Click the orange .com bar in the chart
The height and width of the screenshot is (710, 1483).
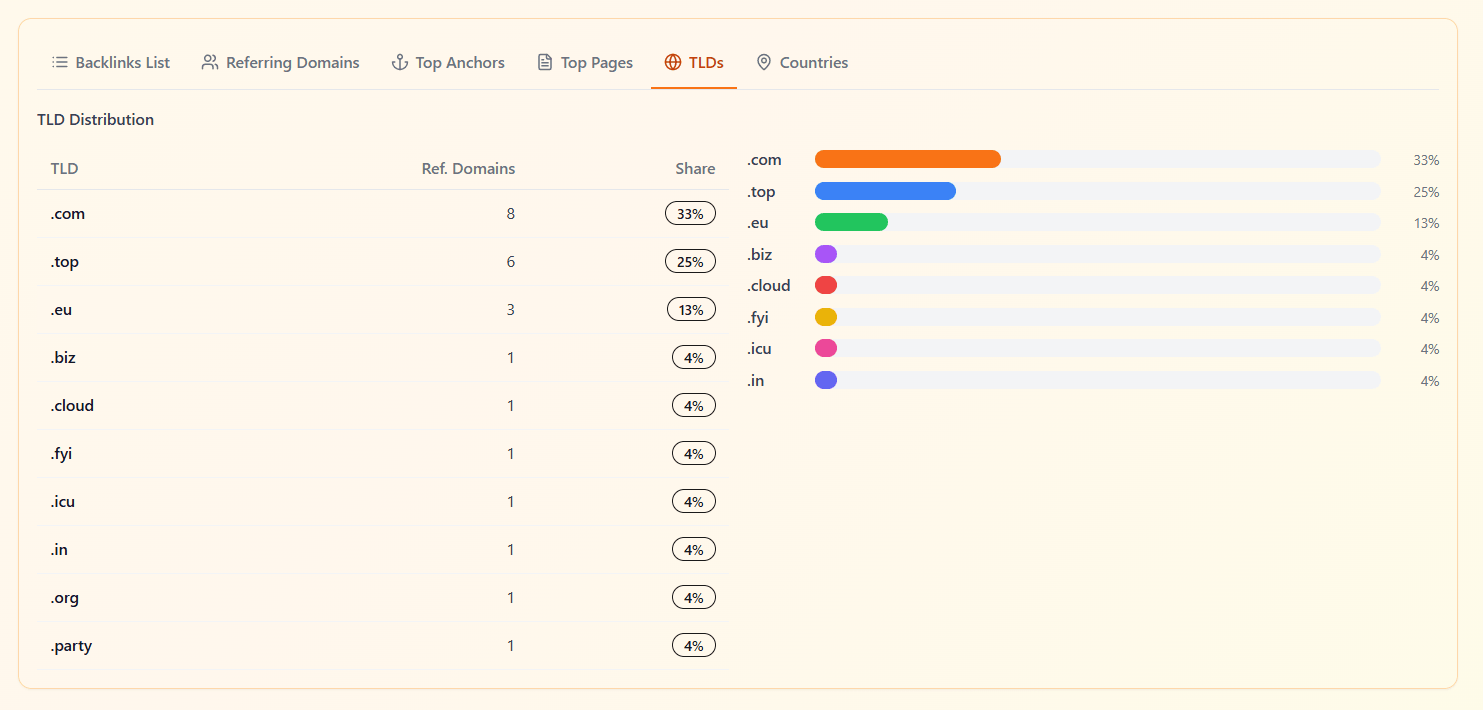[x=907, y=158]
